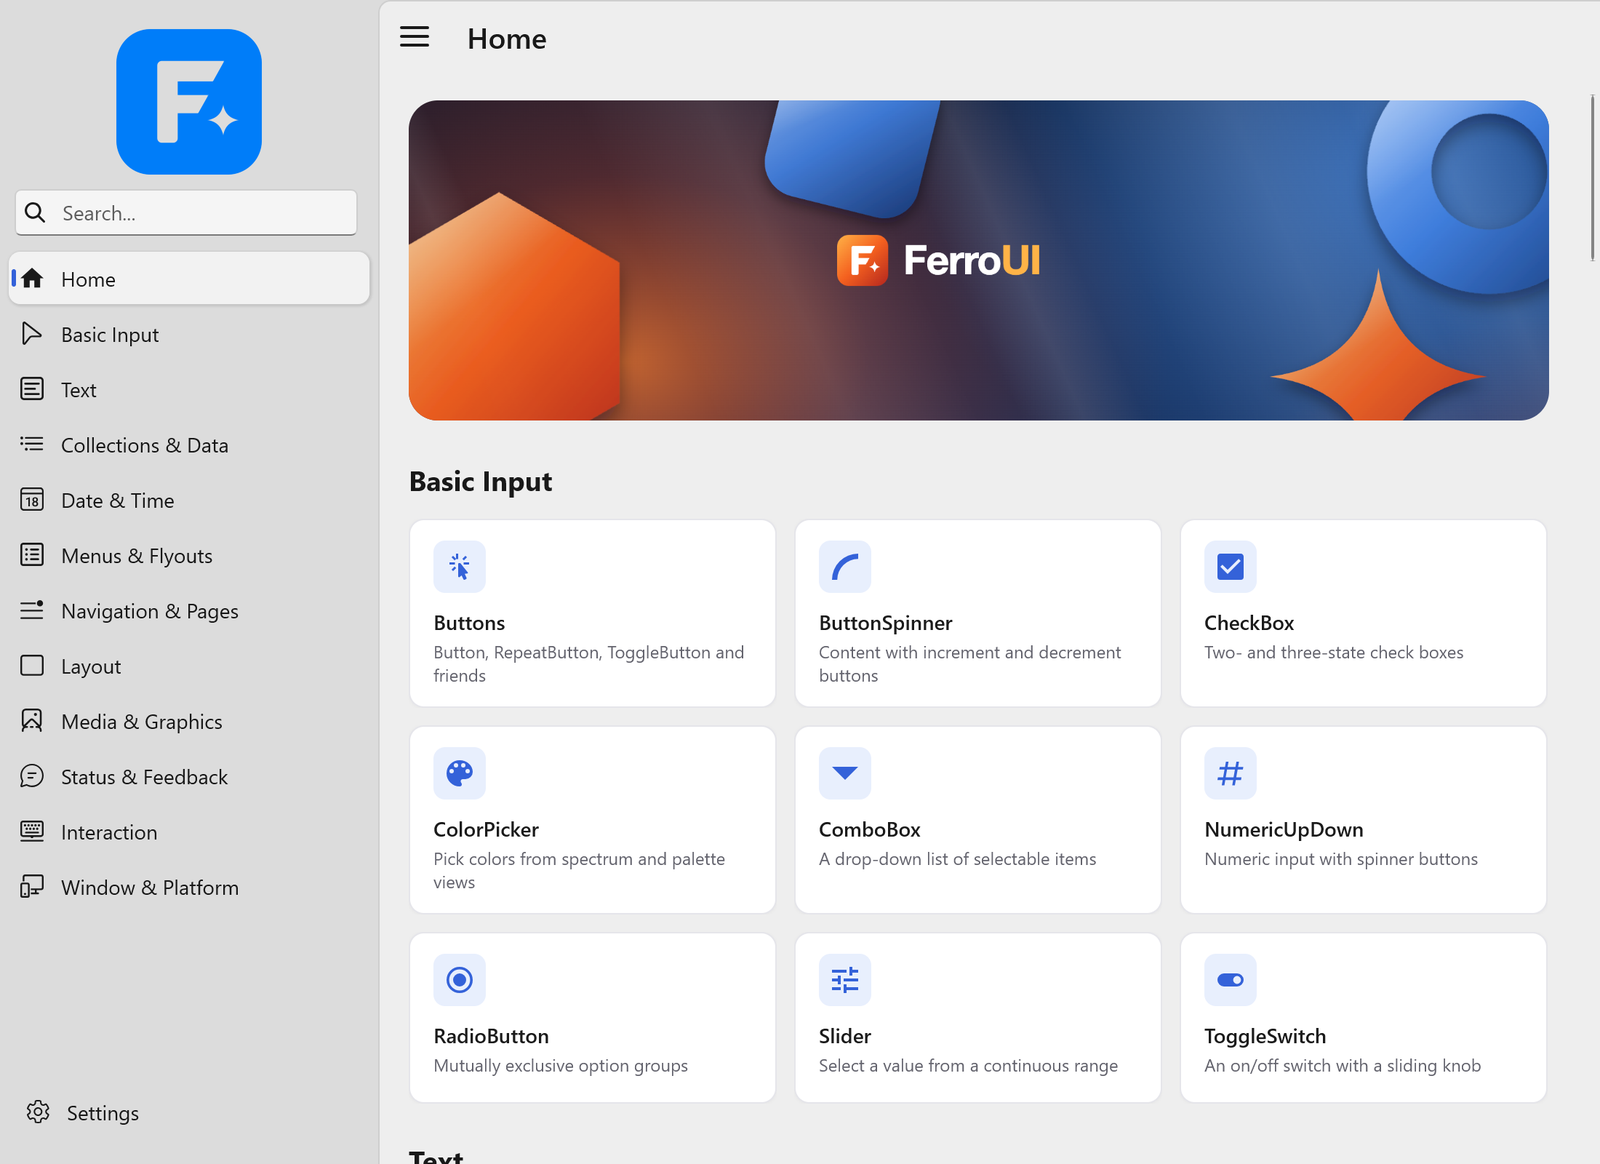Screen dimensions: 1600x1164
Task: Click the magnifier icon in search box
Action: point(35,213)
